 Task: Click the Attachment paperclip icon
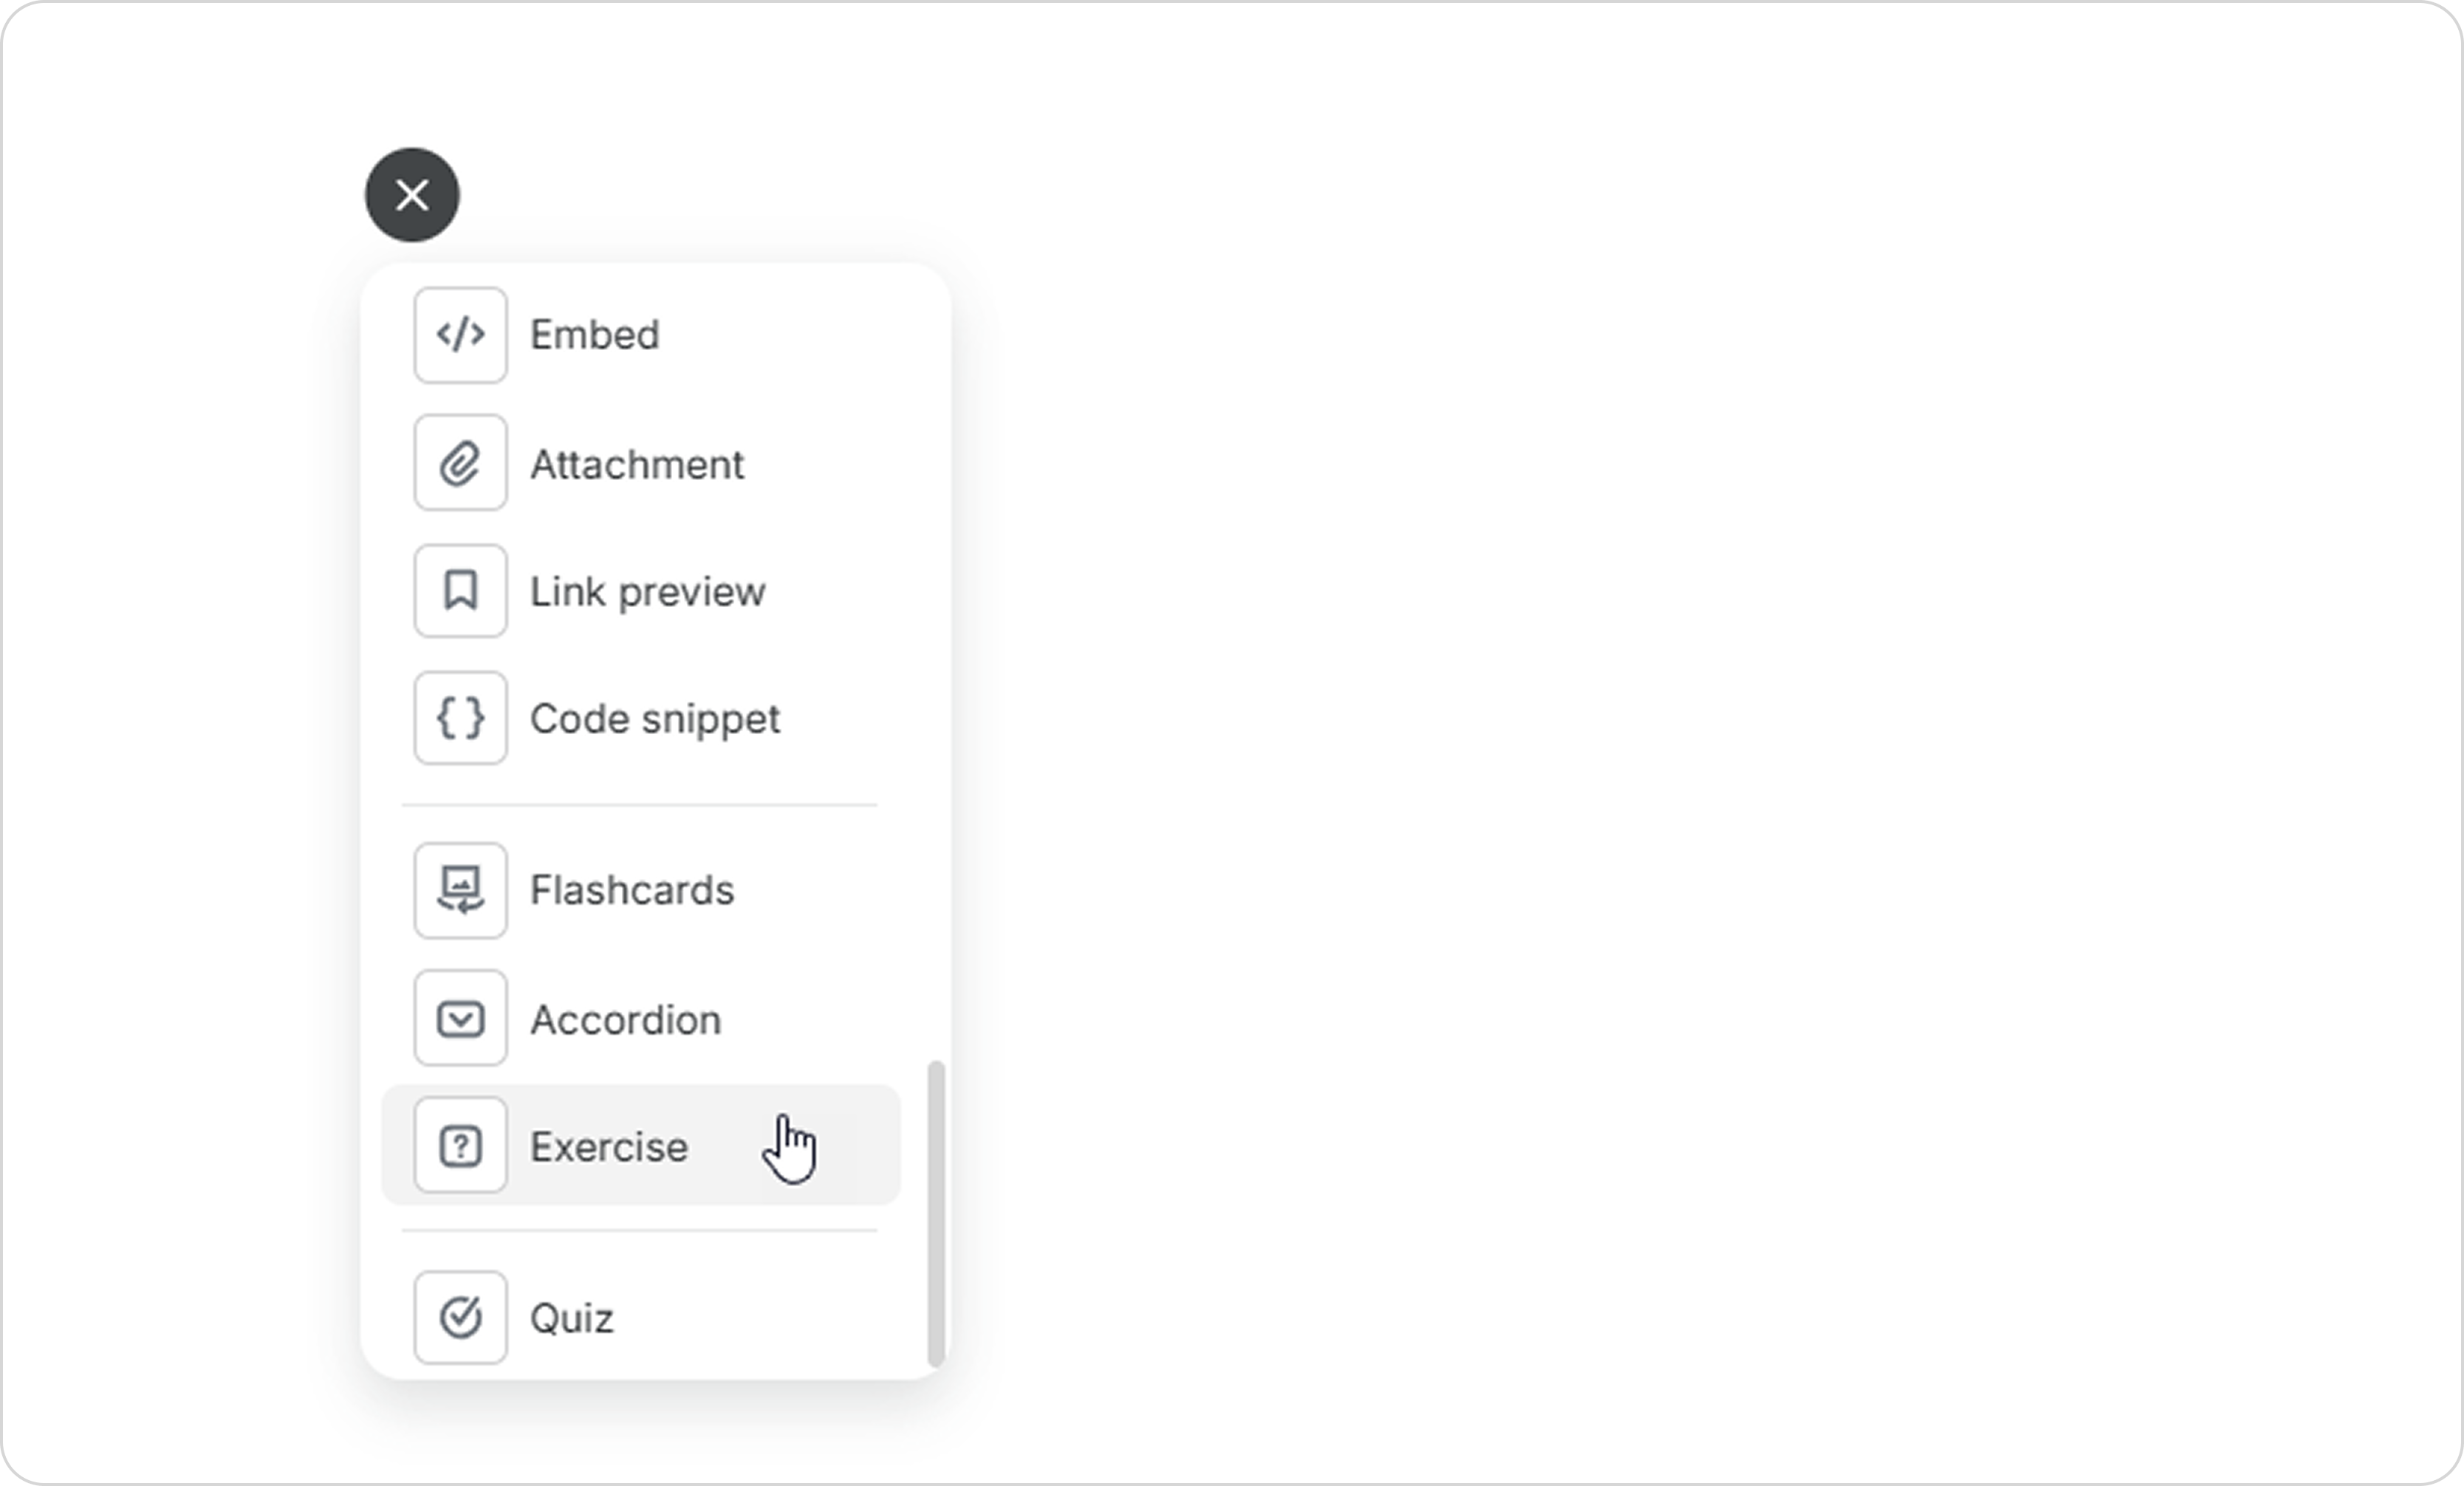(x=460, y=463)
